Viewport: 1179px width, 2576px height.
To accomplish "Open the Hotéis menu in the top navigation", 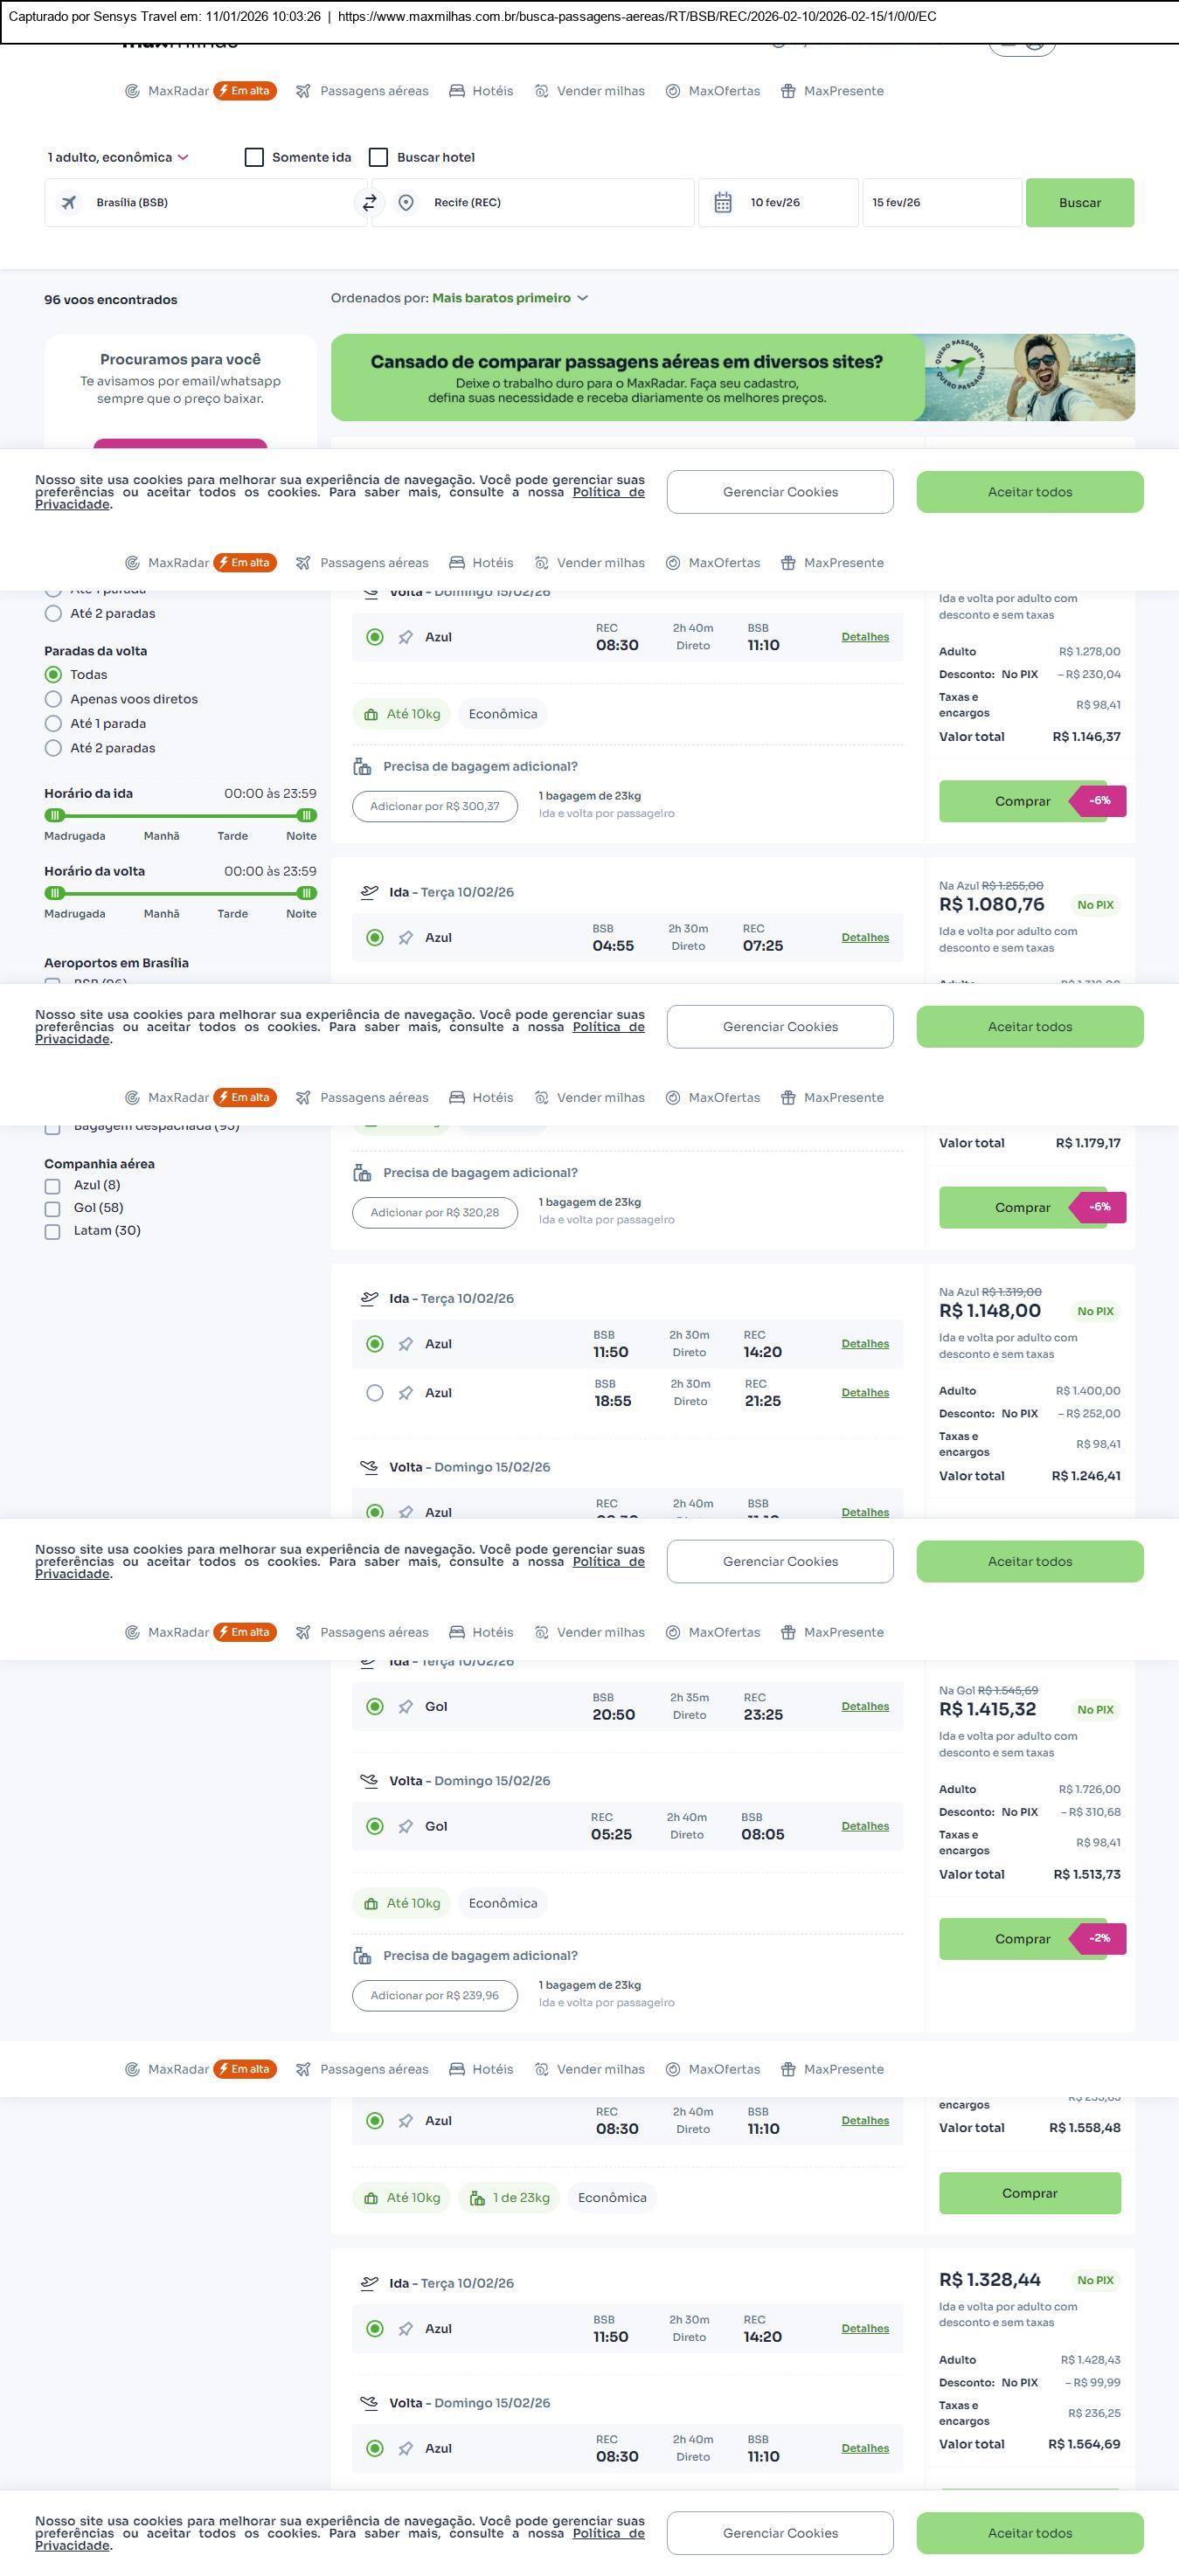I will tap(481, 91).
